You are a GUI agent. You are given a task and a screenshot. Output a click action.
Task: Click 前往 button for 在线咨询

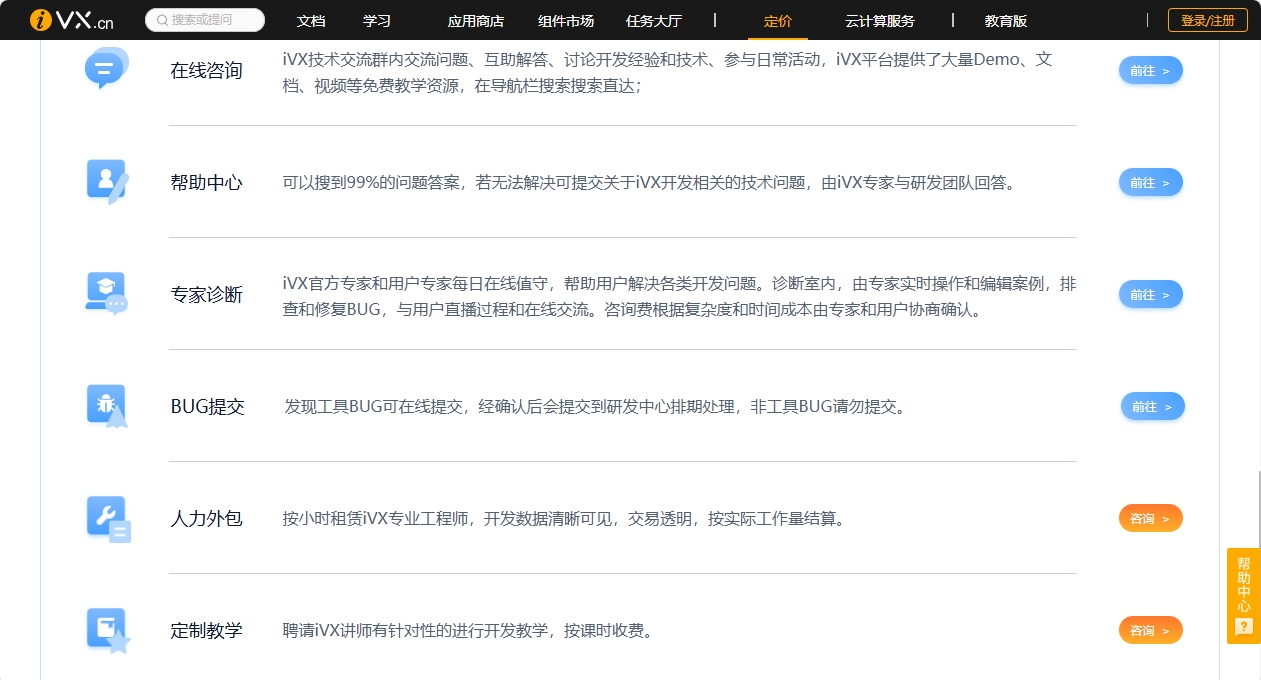[1151, 70]
